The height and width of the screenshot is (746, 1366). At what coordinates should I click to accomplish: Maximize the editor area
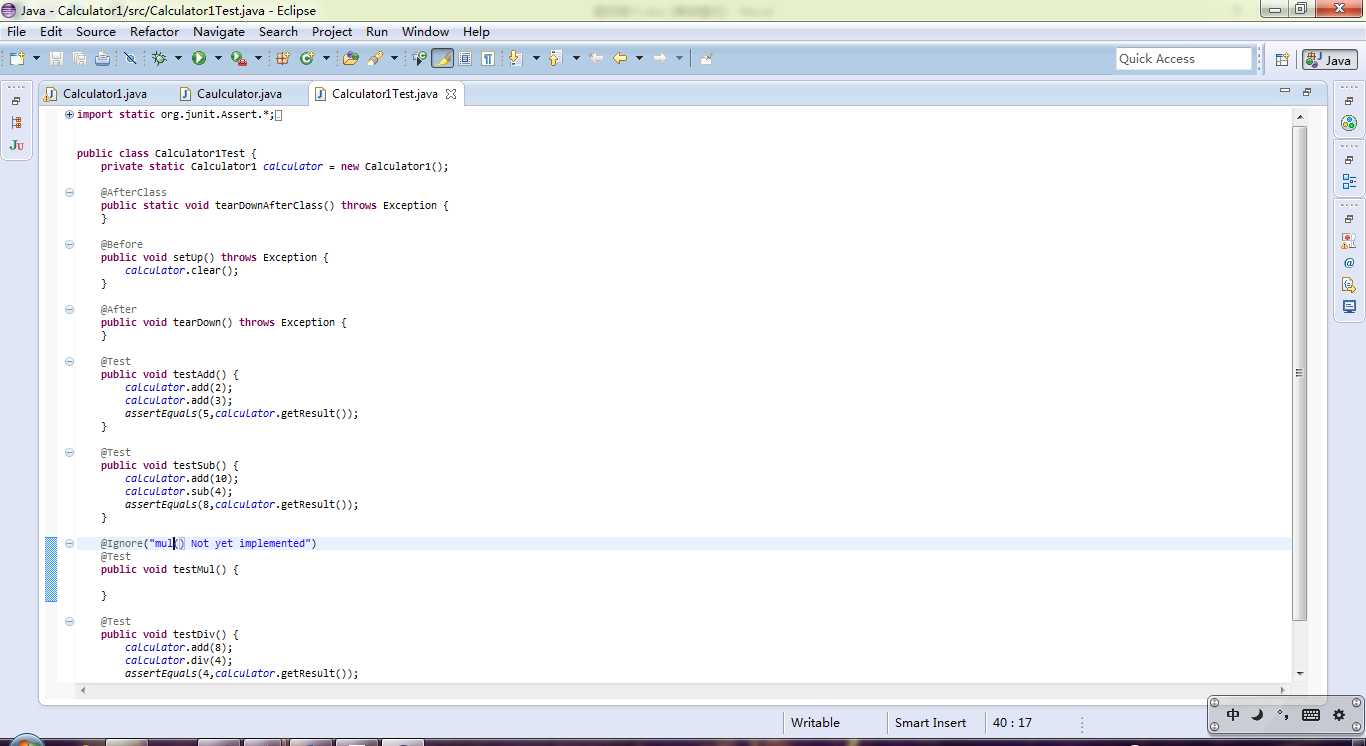[1306, 91]
